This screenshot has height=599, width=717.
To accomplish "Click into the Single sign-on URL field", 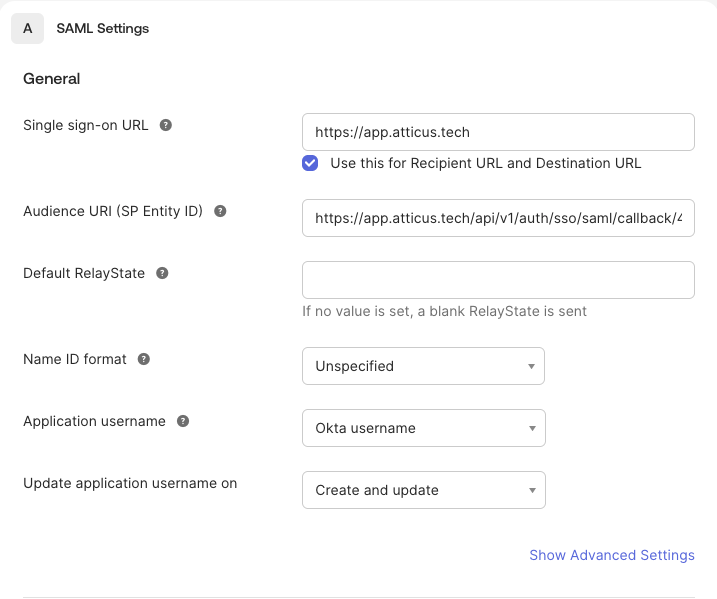I will (x=498, y=132).
